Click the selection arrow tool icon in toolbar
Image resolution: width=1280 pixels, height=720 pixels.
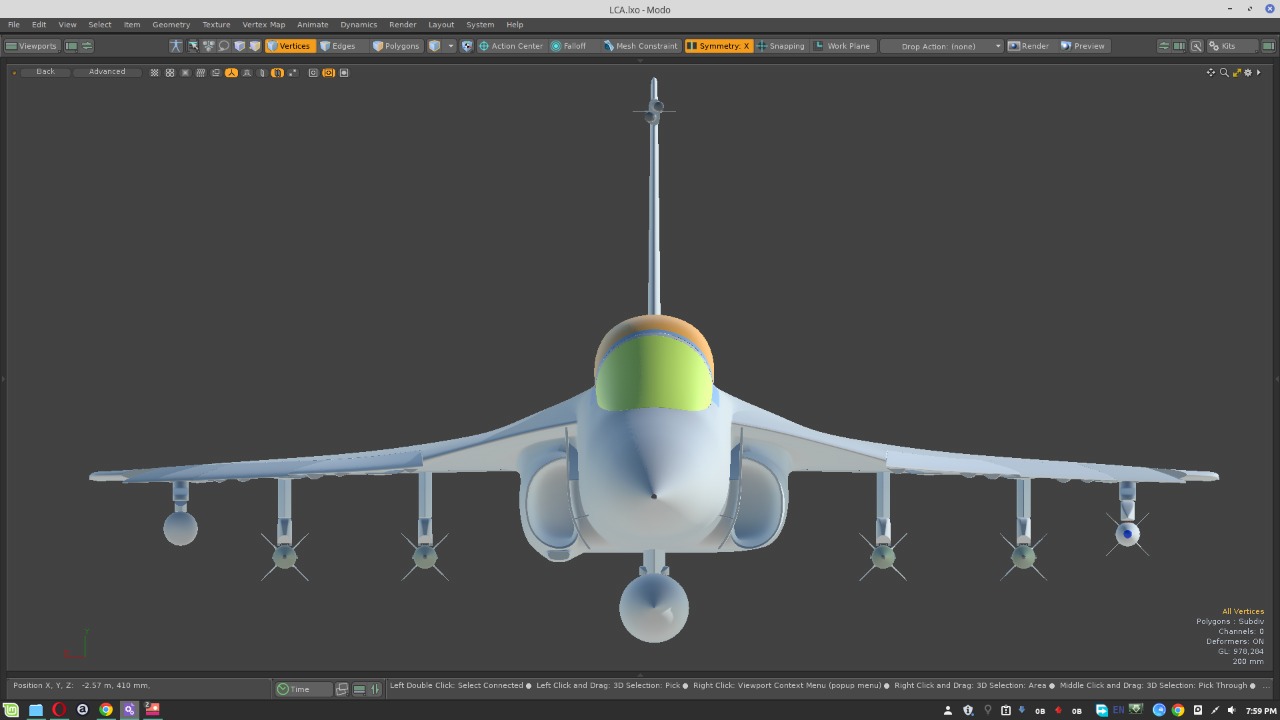193,46
